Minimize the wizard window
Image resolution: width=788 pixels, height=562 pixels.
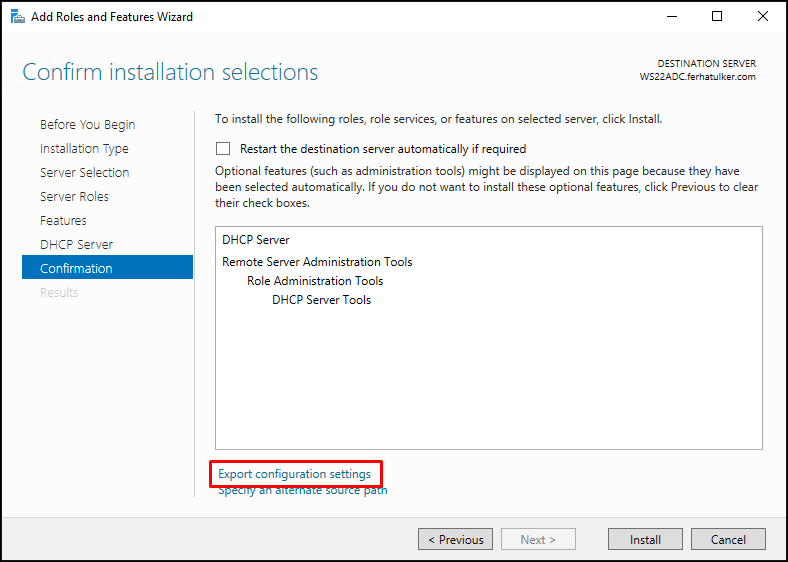672,17
